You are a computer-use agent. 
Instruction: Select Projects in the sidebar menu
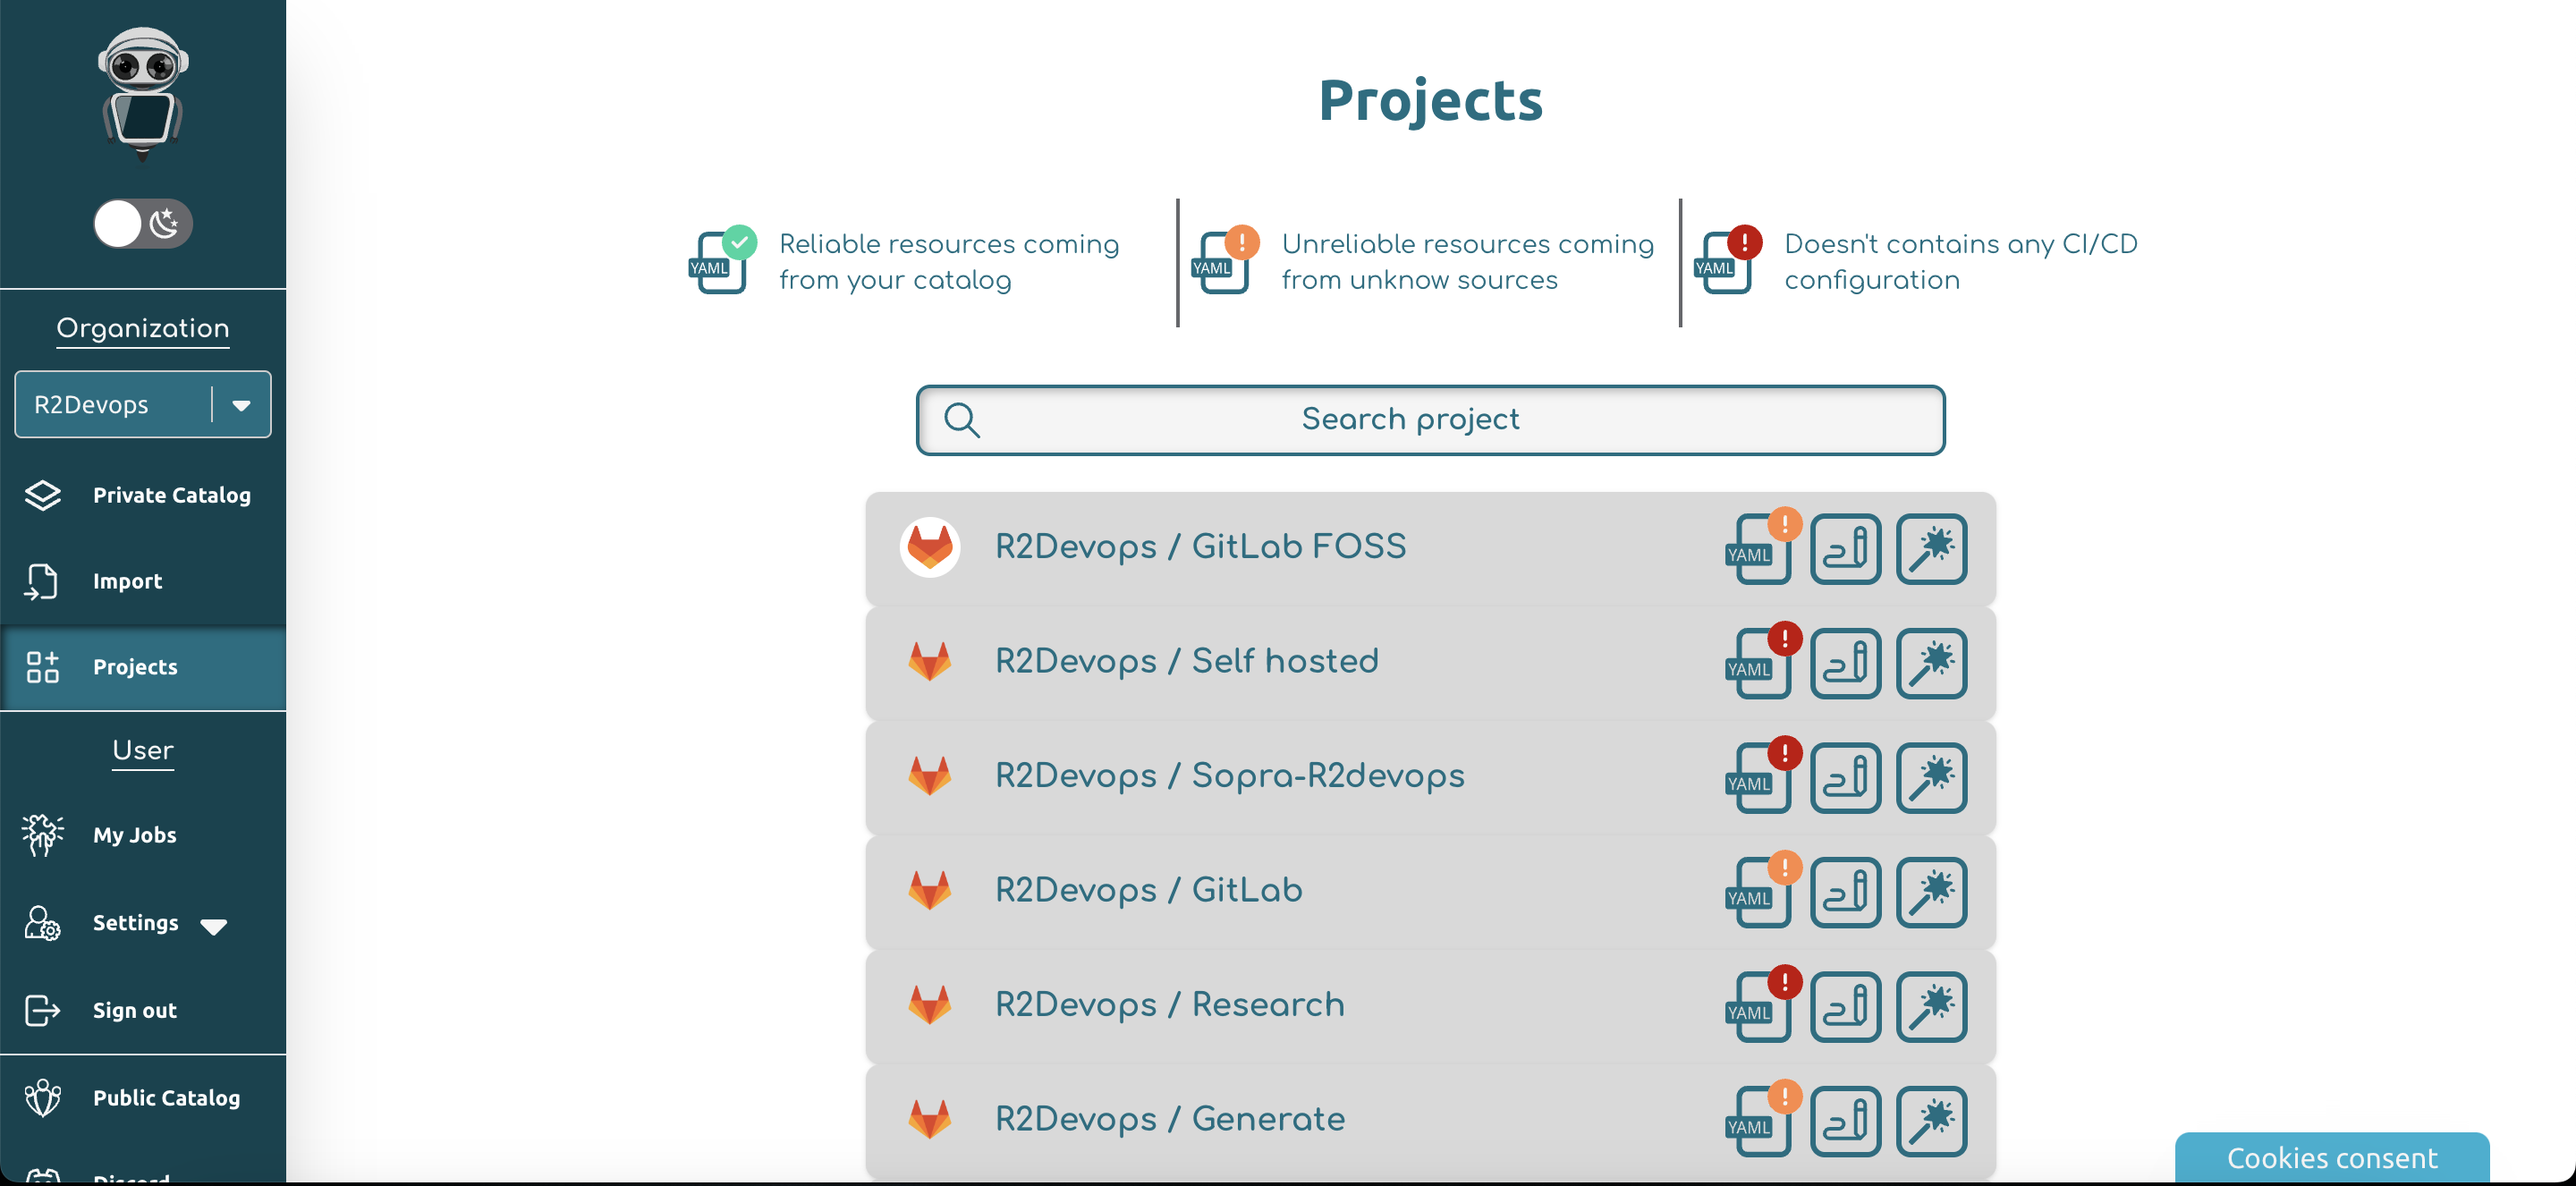point(135,667)
